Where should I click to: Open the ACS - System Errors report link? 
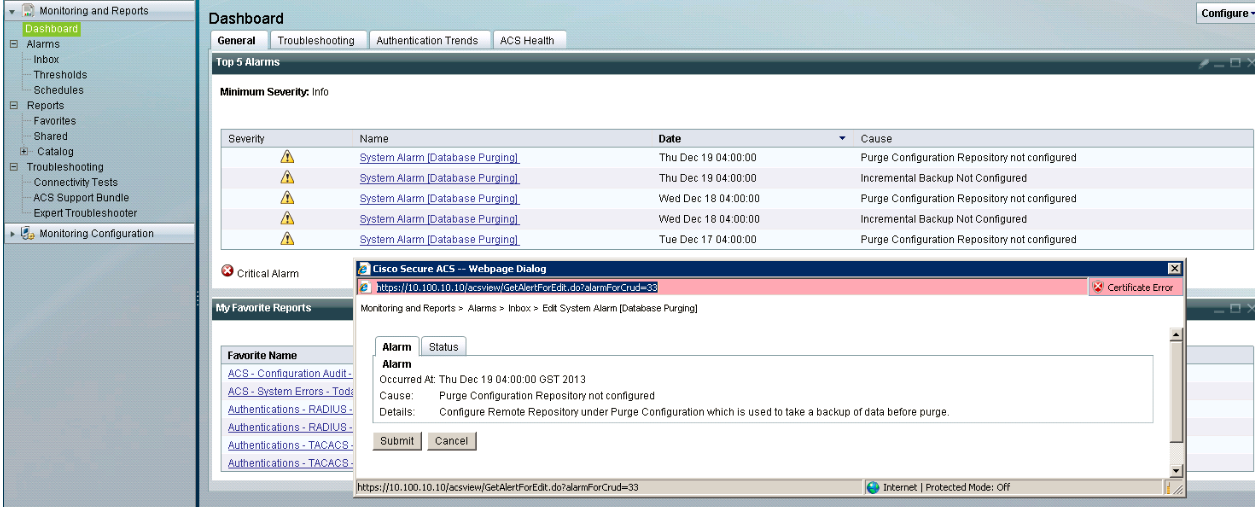pyautogui.click(x=290, y=391)
